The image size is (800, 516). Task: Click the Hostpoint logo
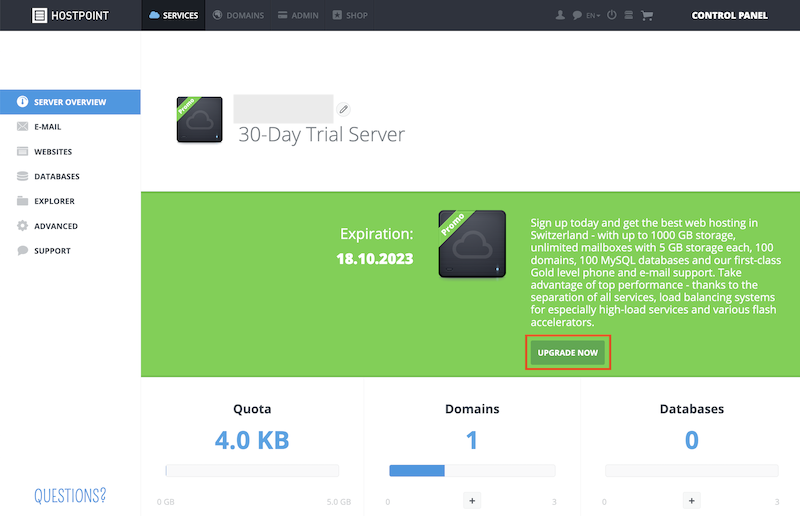pyautogui.click(x=70, y=15)
